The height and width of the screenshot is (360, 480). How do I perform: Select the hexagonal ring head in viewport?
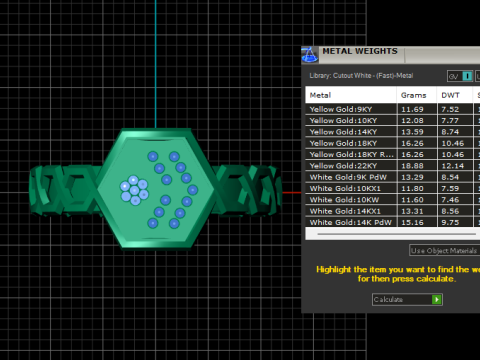156,189
